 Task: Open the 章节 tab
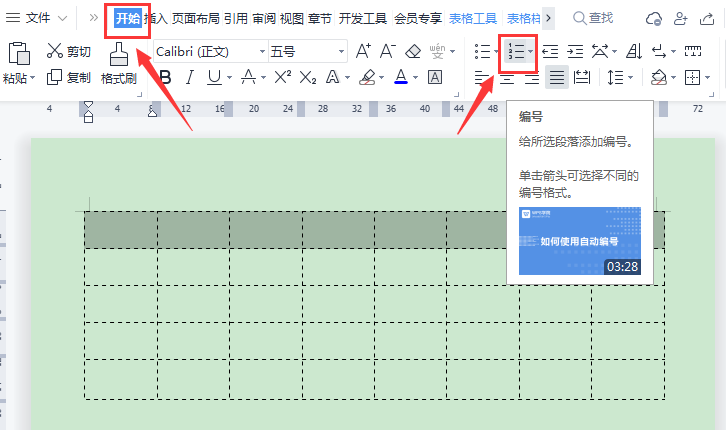[320, 19]
